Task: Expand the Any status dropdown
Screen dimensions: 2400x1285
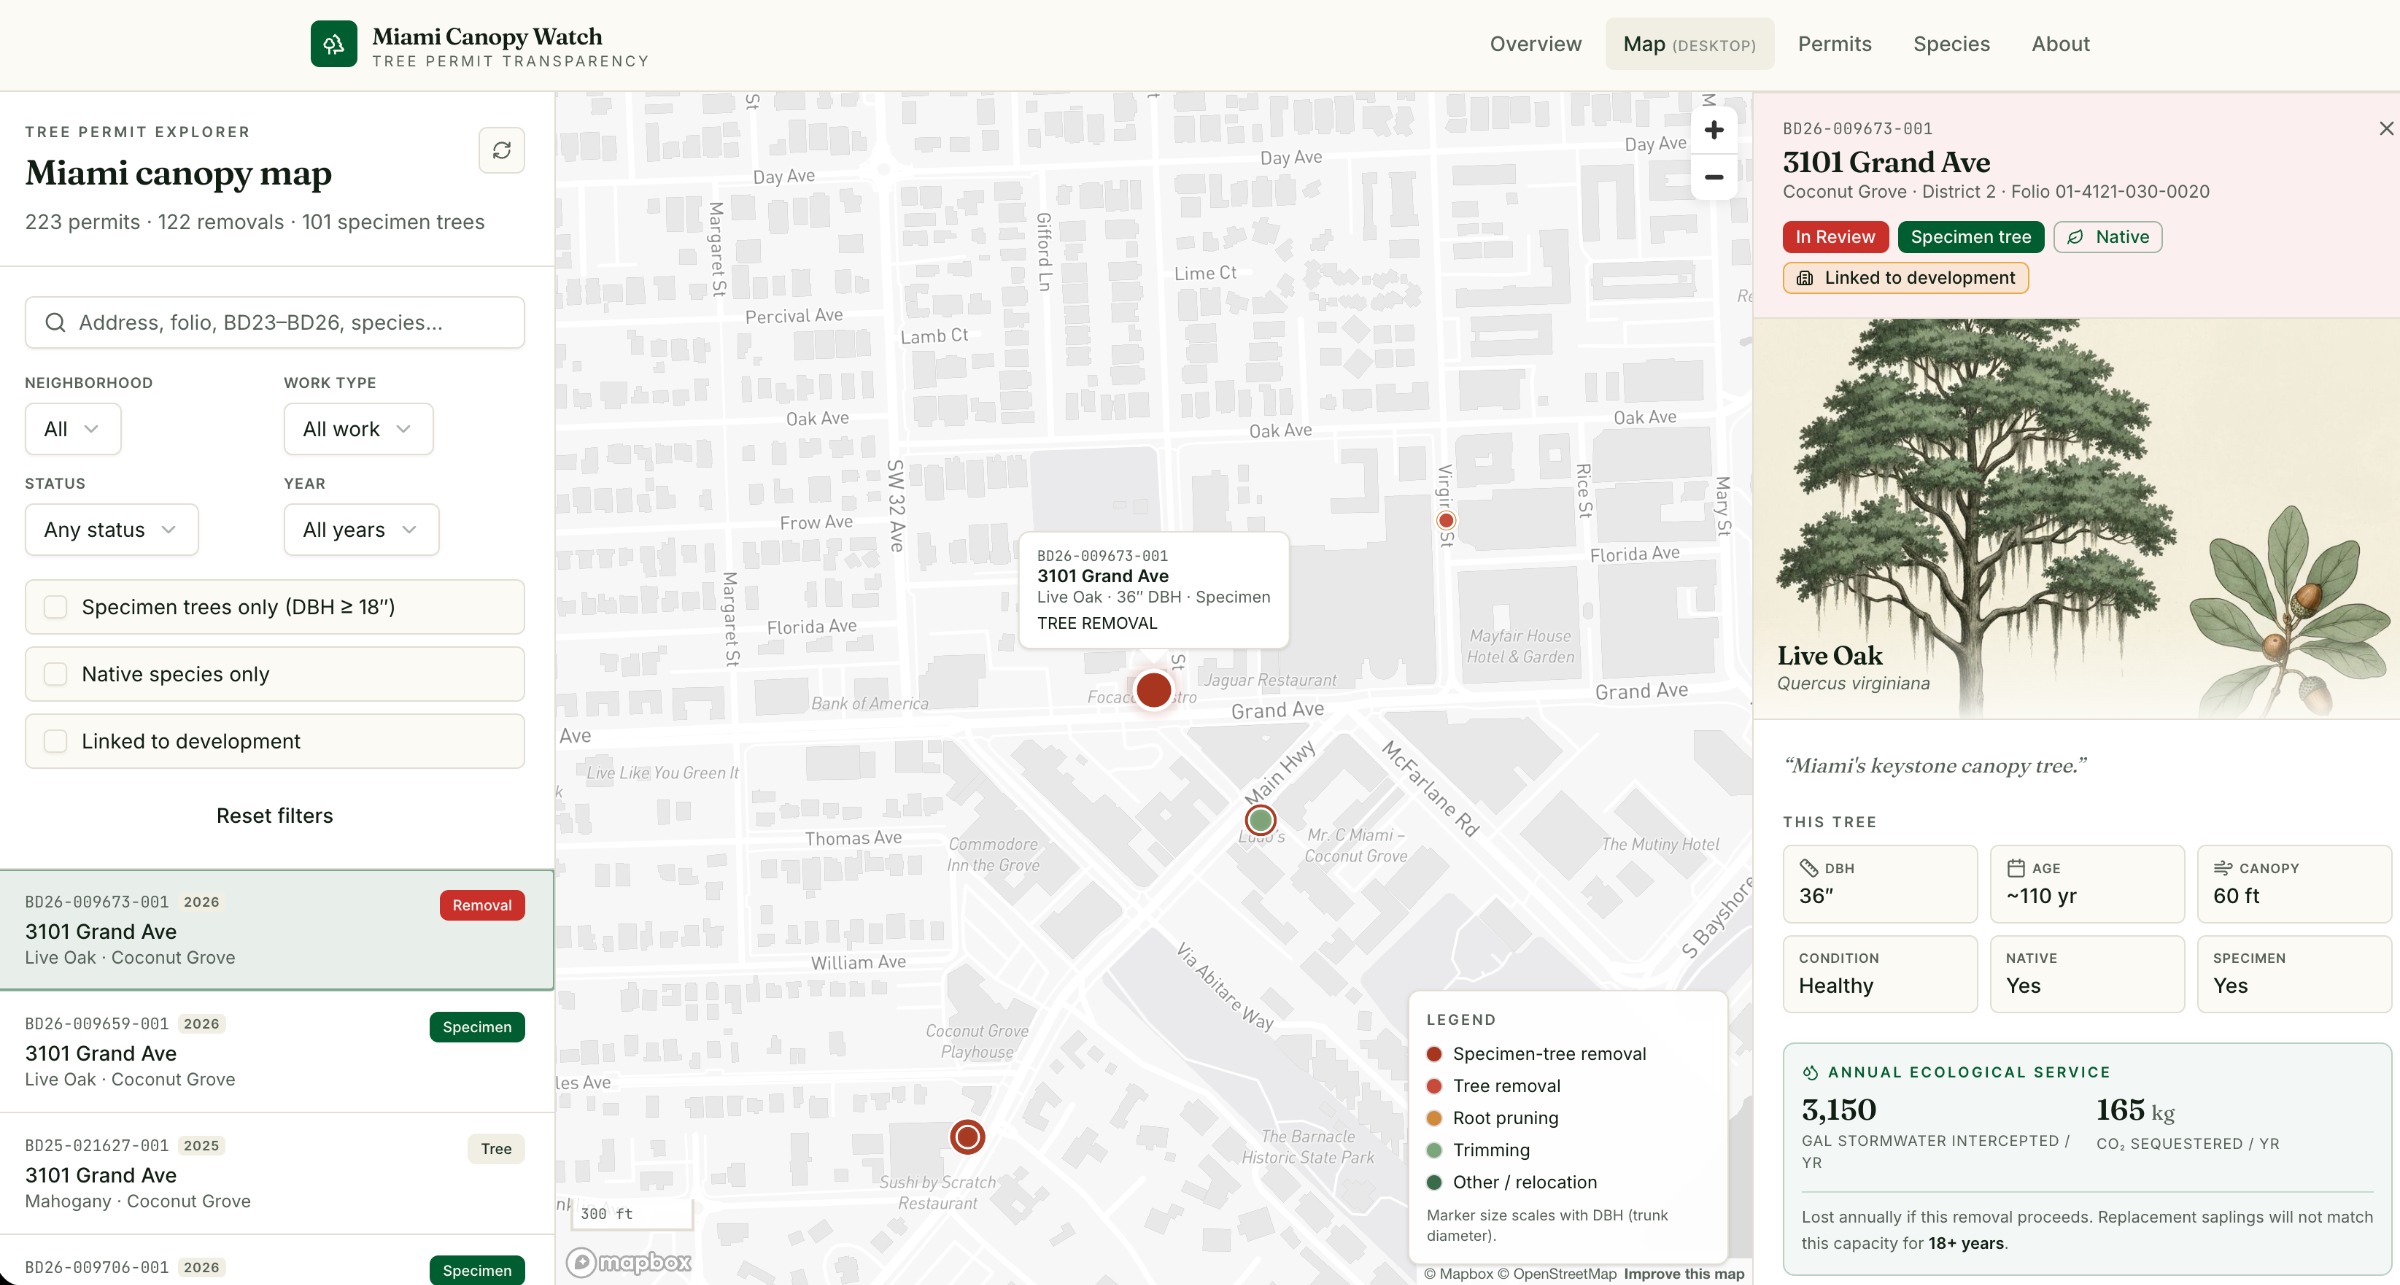Action: (111, 530)
